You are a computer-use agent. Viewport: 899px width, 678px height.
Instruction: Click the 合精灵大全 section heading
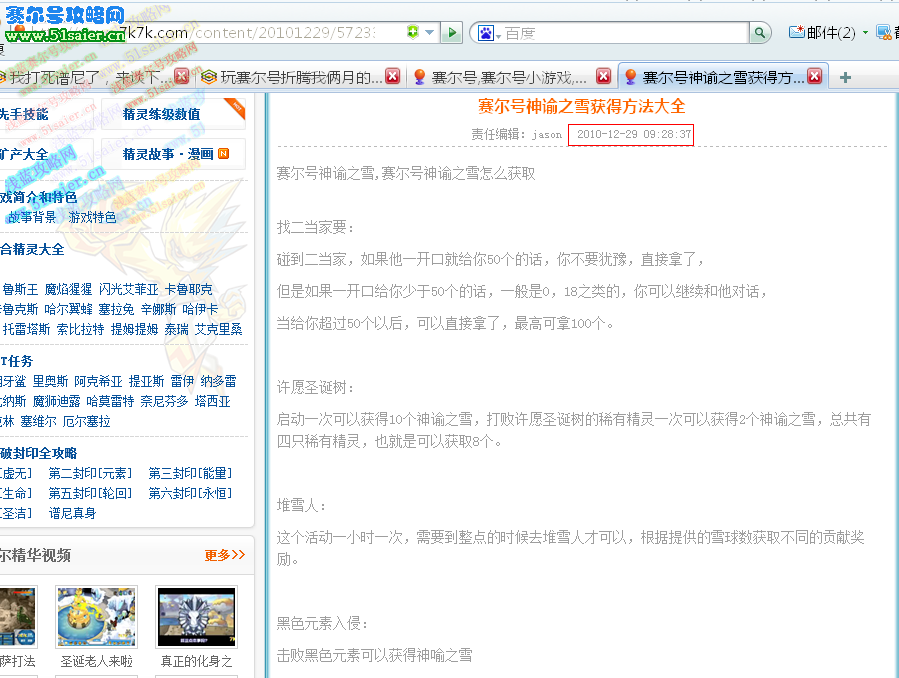[x=32, y=249]
